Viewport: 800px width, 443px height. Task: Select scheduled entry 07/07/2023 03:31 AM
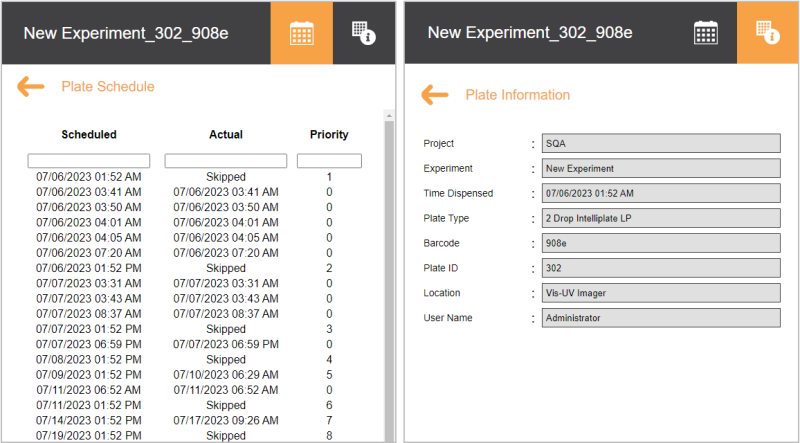click(89, 283)
